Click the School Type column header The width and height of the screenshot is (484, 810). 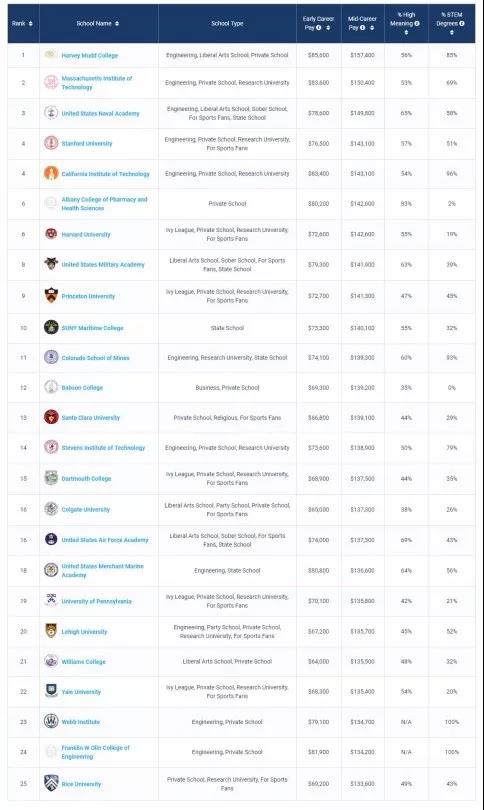[227, 24]
